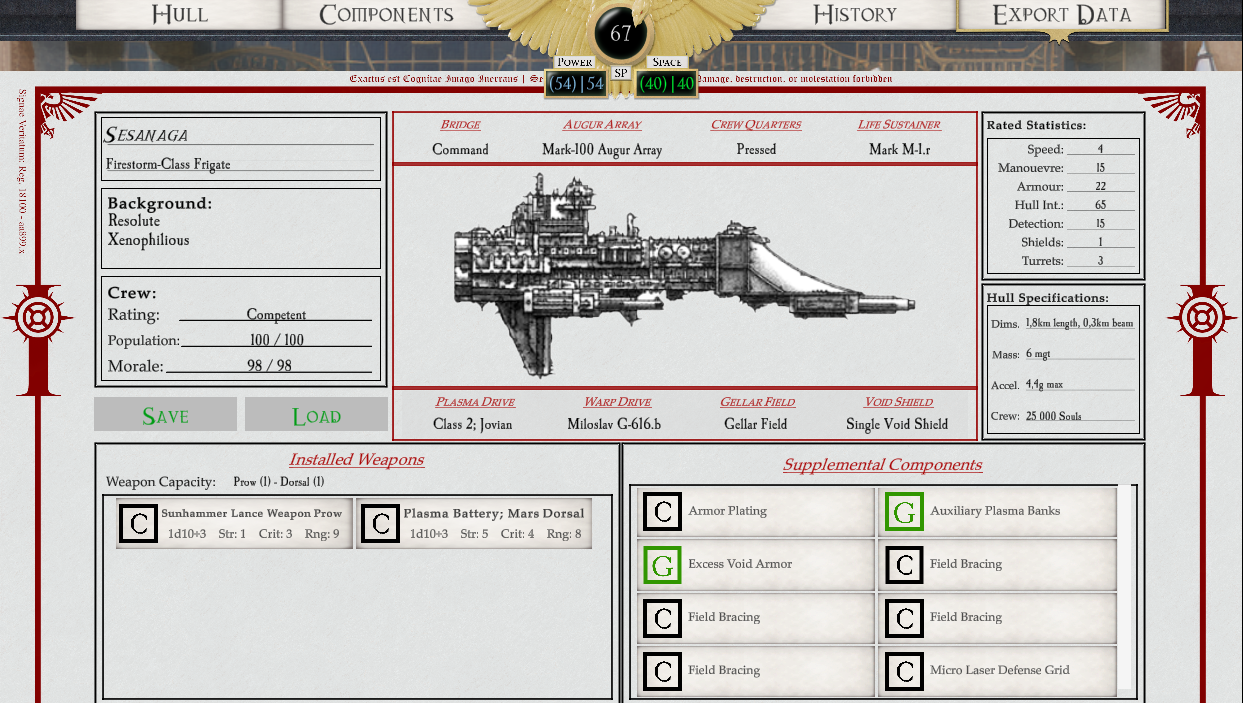Viewport: 1243px width, 703px height.
Task: Click the Detection statistic value 15
Action: point(1101,224)
